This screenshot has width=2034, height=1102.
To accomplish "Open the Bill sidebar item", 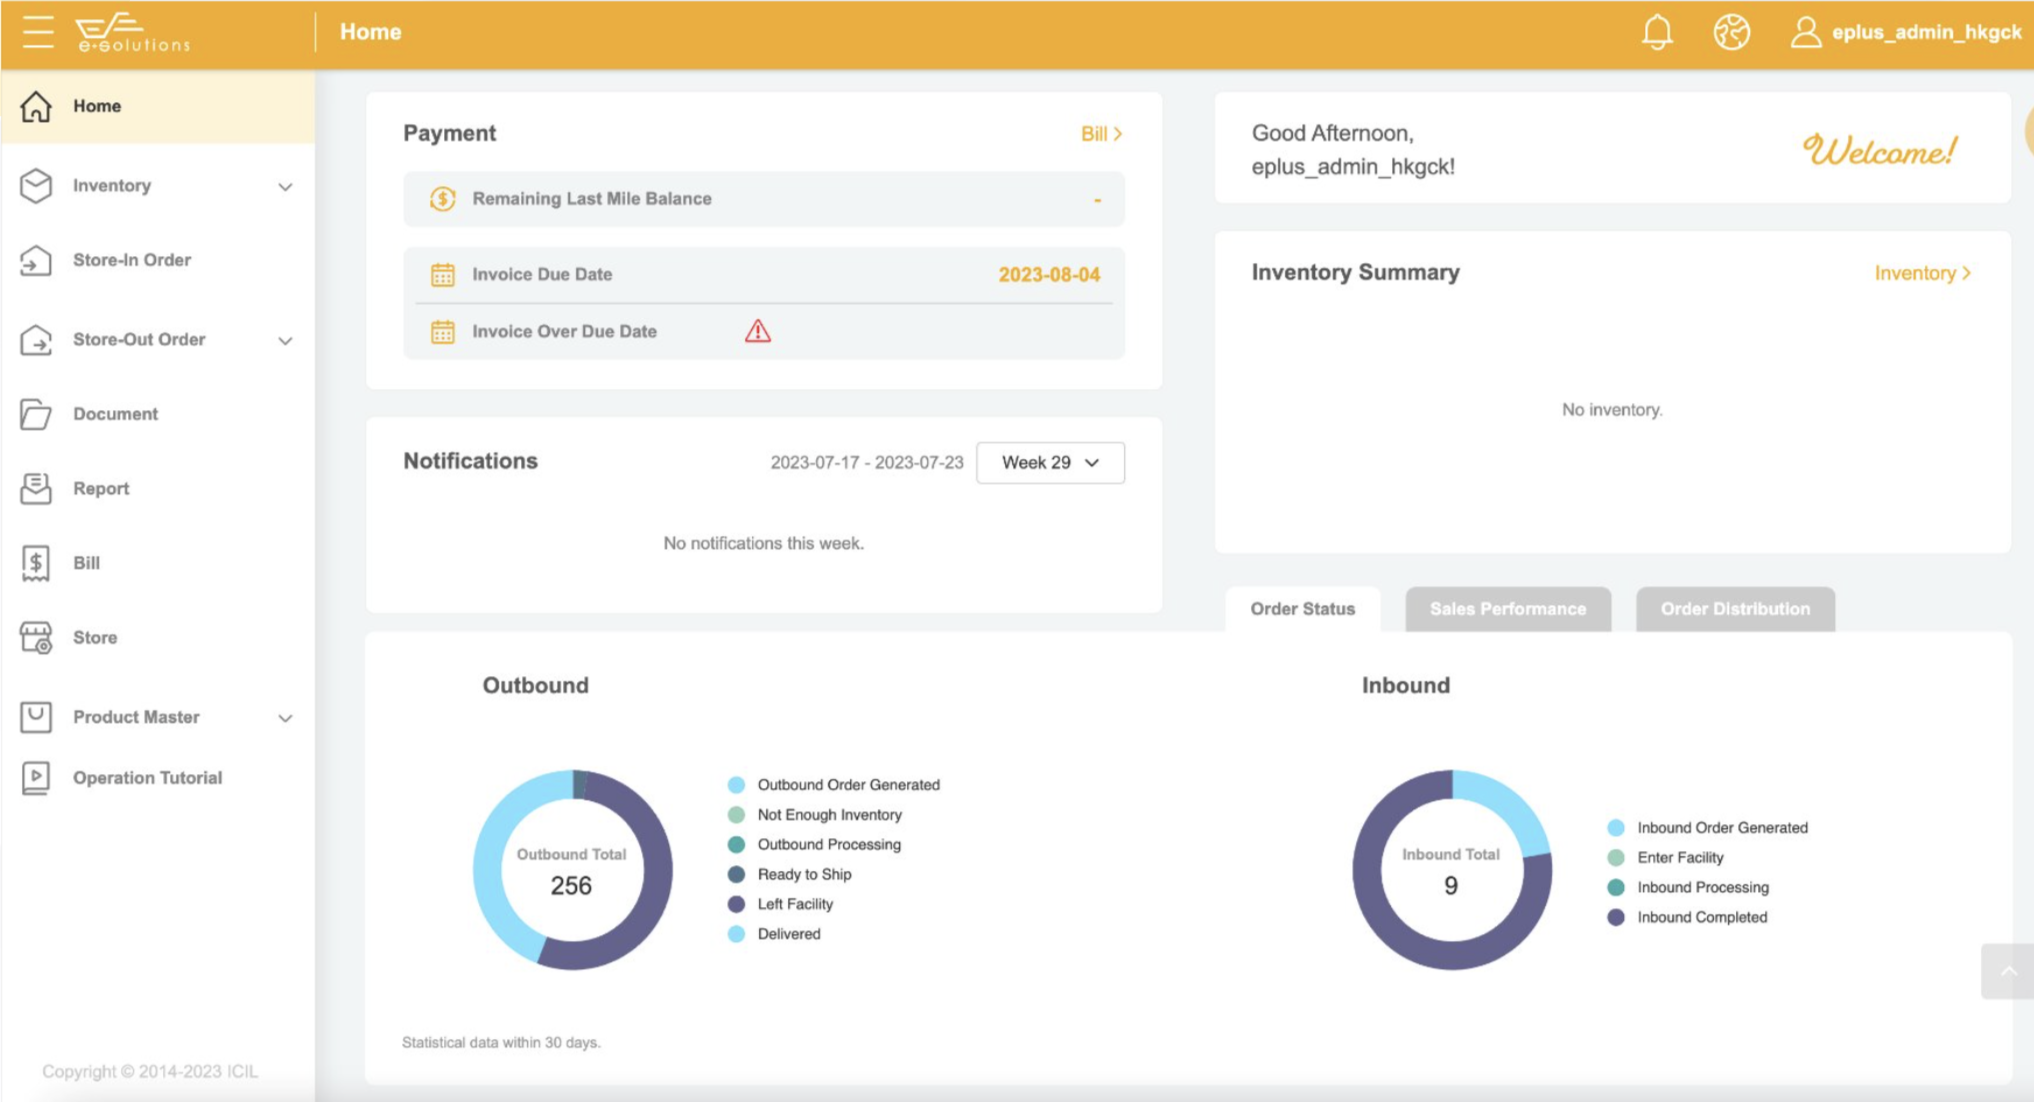I will 86,563.
